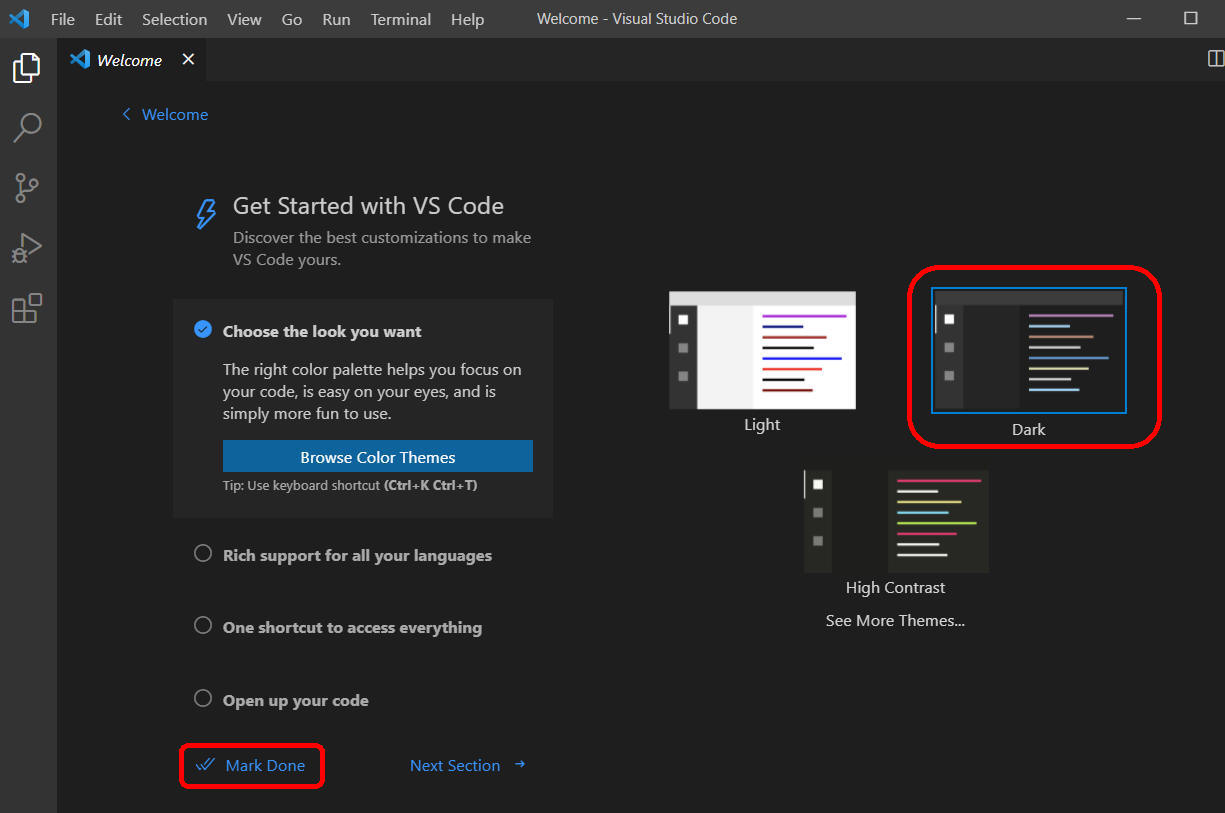Click the split editor icon
This screenshot has width=1225, height=813.
click(x=1216, y=59)
